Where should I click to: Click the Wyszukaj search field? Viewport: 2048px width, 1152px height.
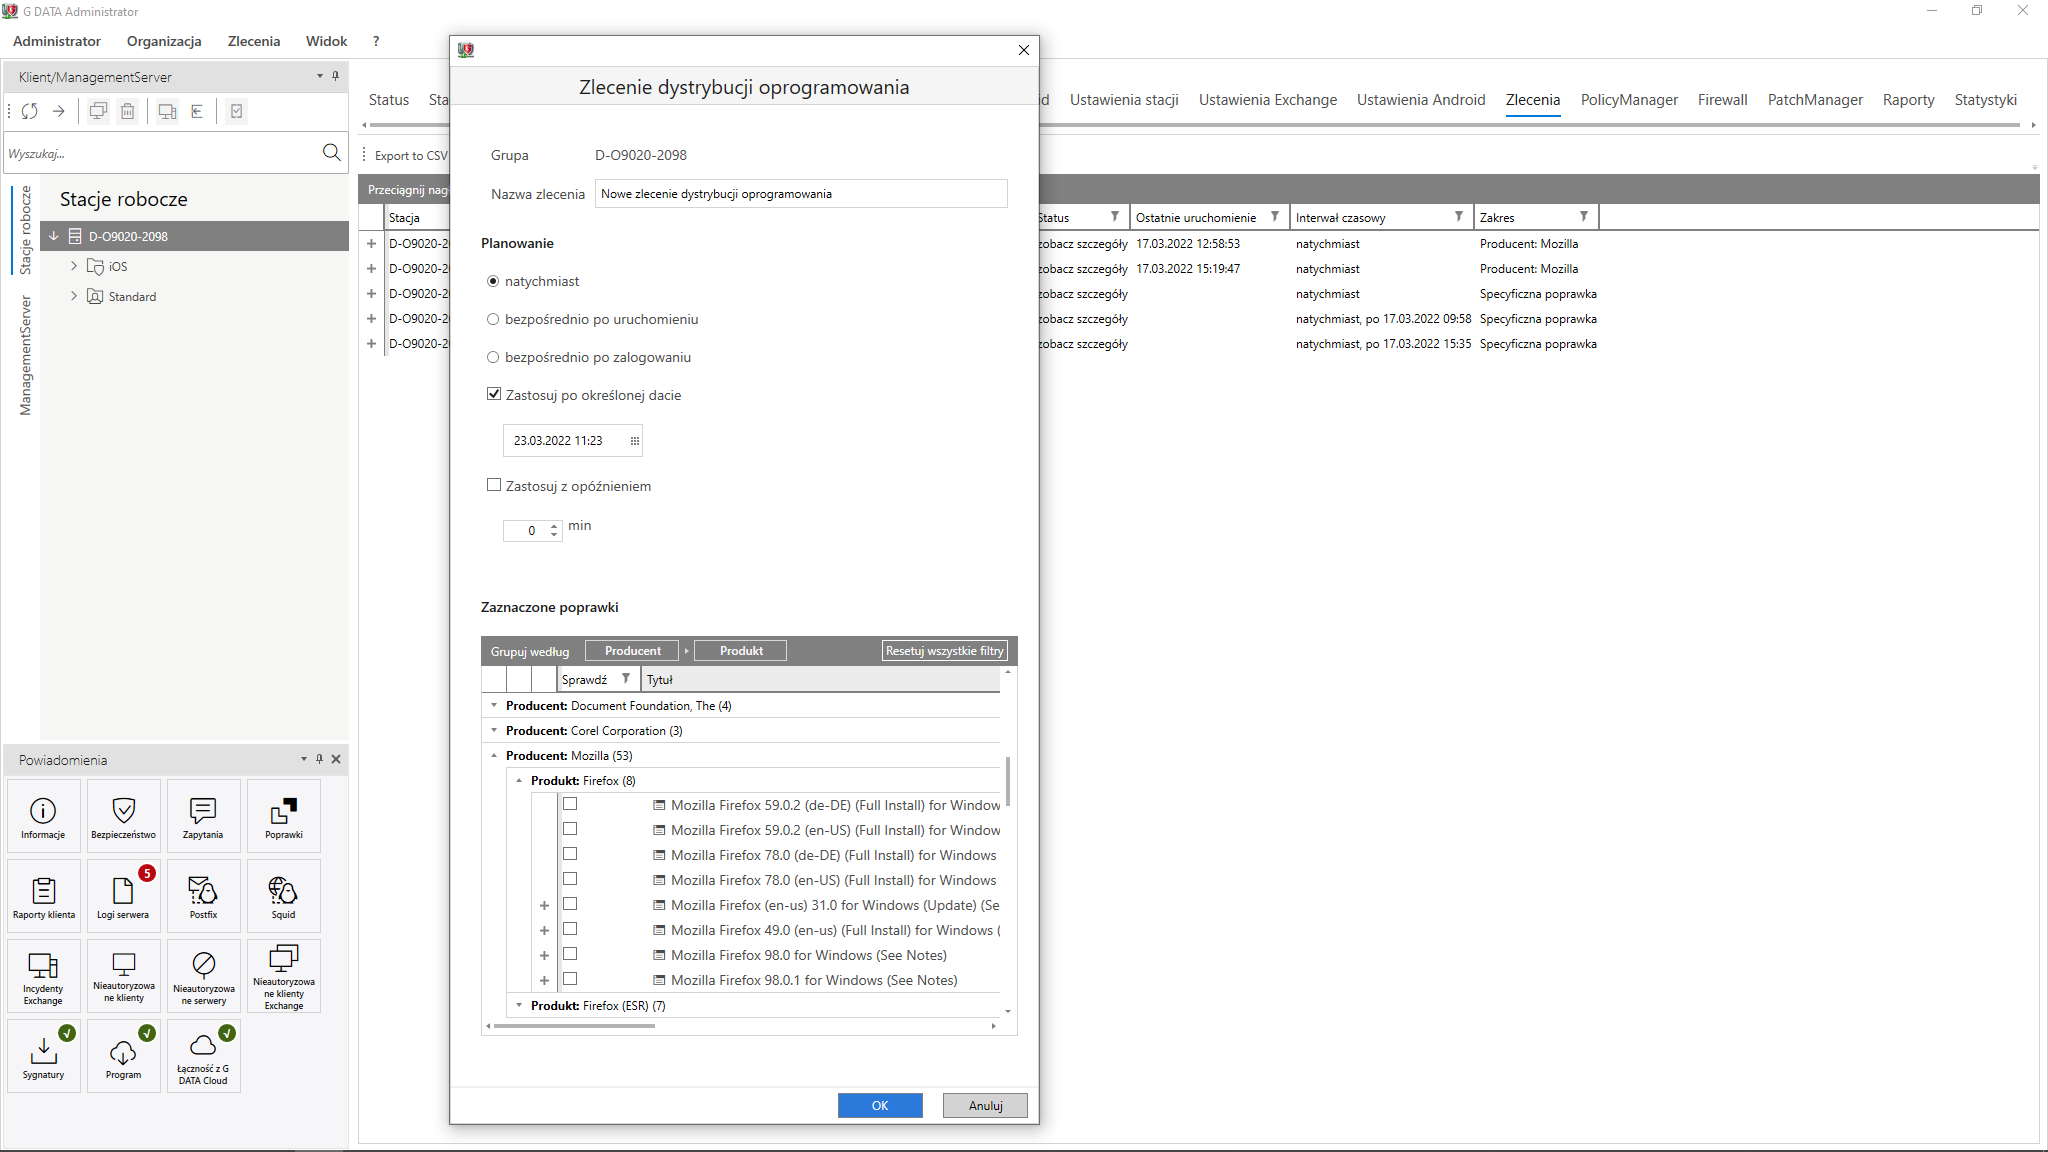[x=162, y=153]
